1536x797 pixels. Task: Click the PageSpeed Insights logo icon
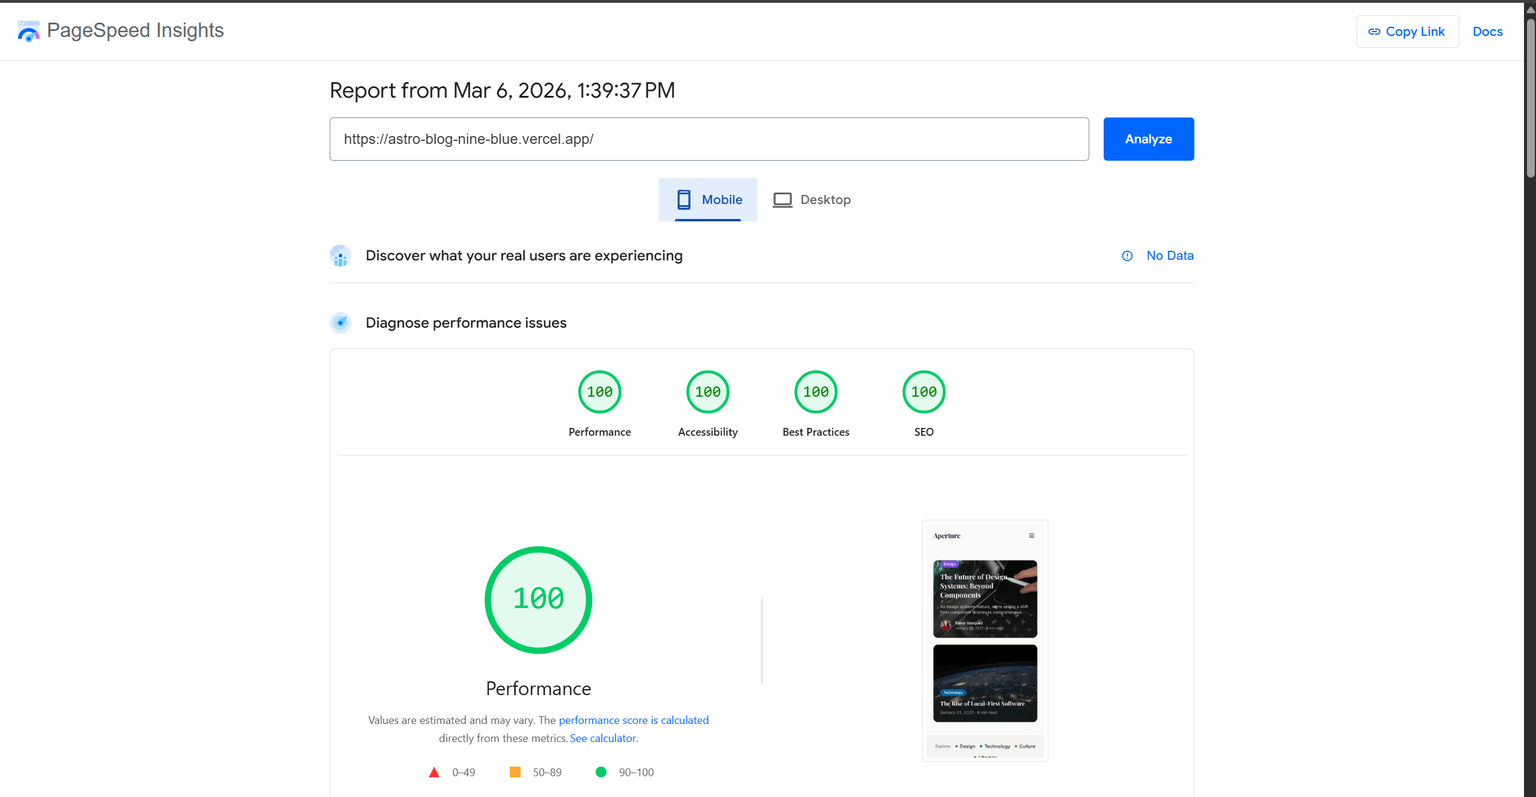(28, 31)
